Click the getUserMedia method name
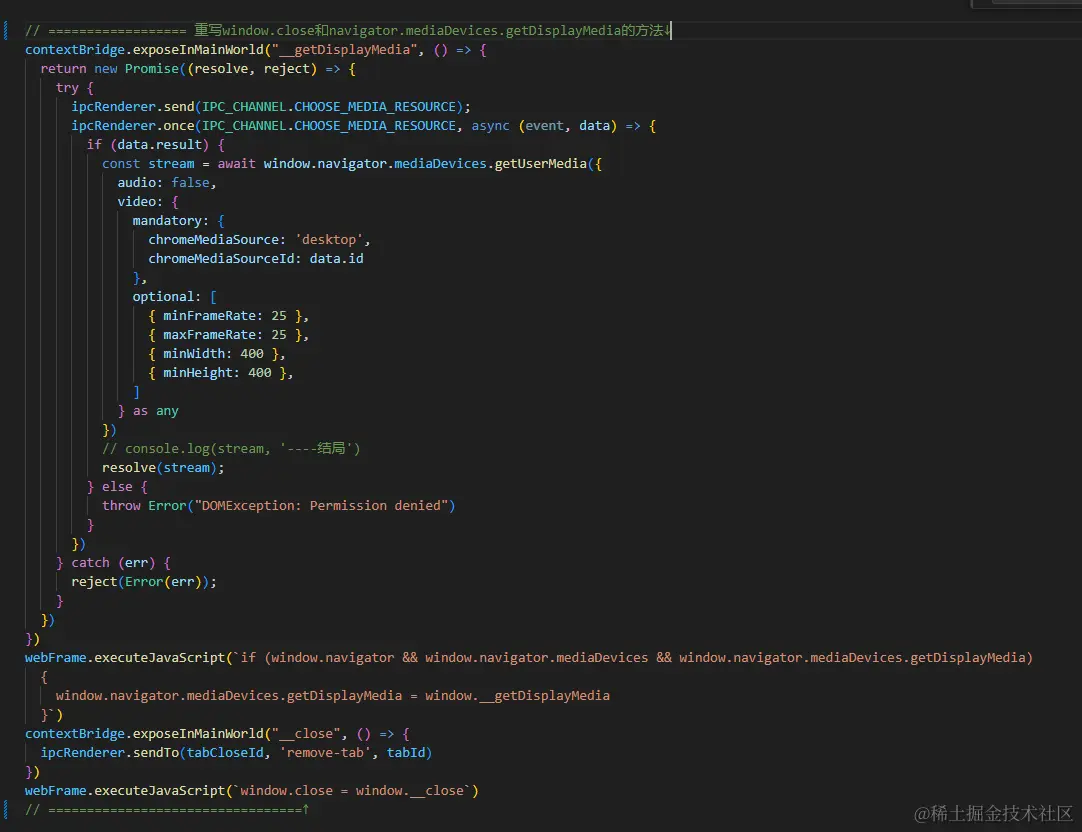The width and height of the screenshot is (1082, 832). (x=540, y=164)
